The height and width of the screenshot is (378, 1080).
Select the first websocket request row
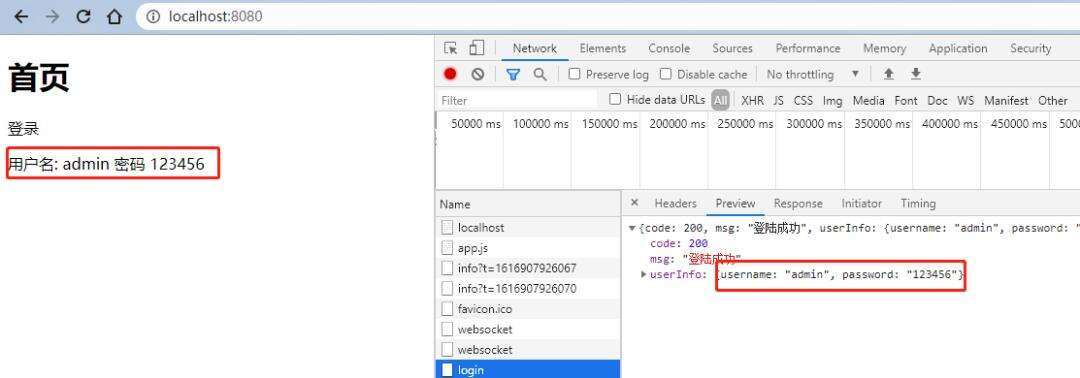tap(528, 329)
